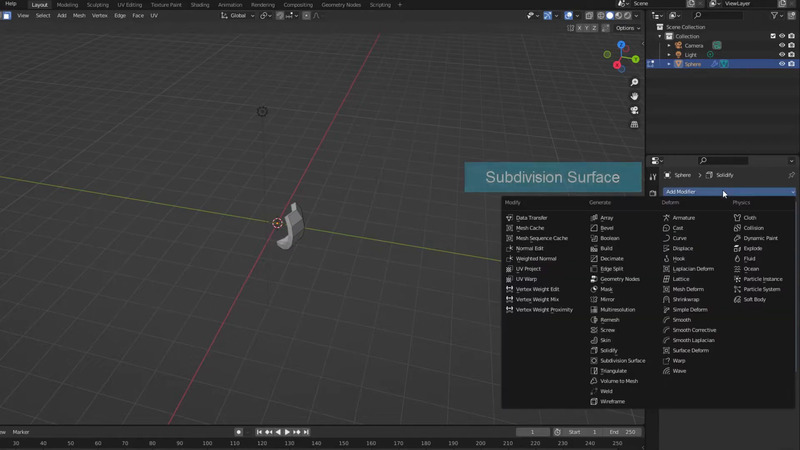The height and width of the screenshot is (450, 800).
Task: Hide the Camera in the outliner
Action: tap(782, 45)
